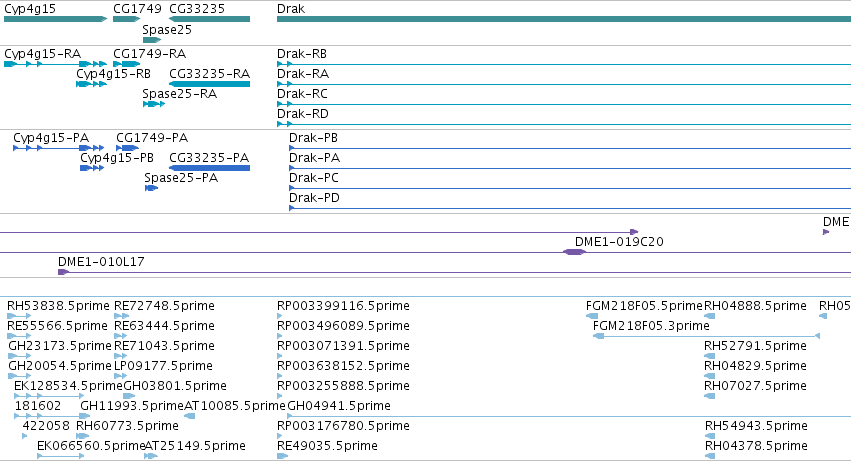851x461 pixels.
Task: Select protein Drak-PB
Action: pos(313,138)
